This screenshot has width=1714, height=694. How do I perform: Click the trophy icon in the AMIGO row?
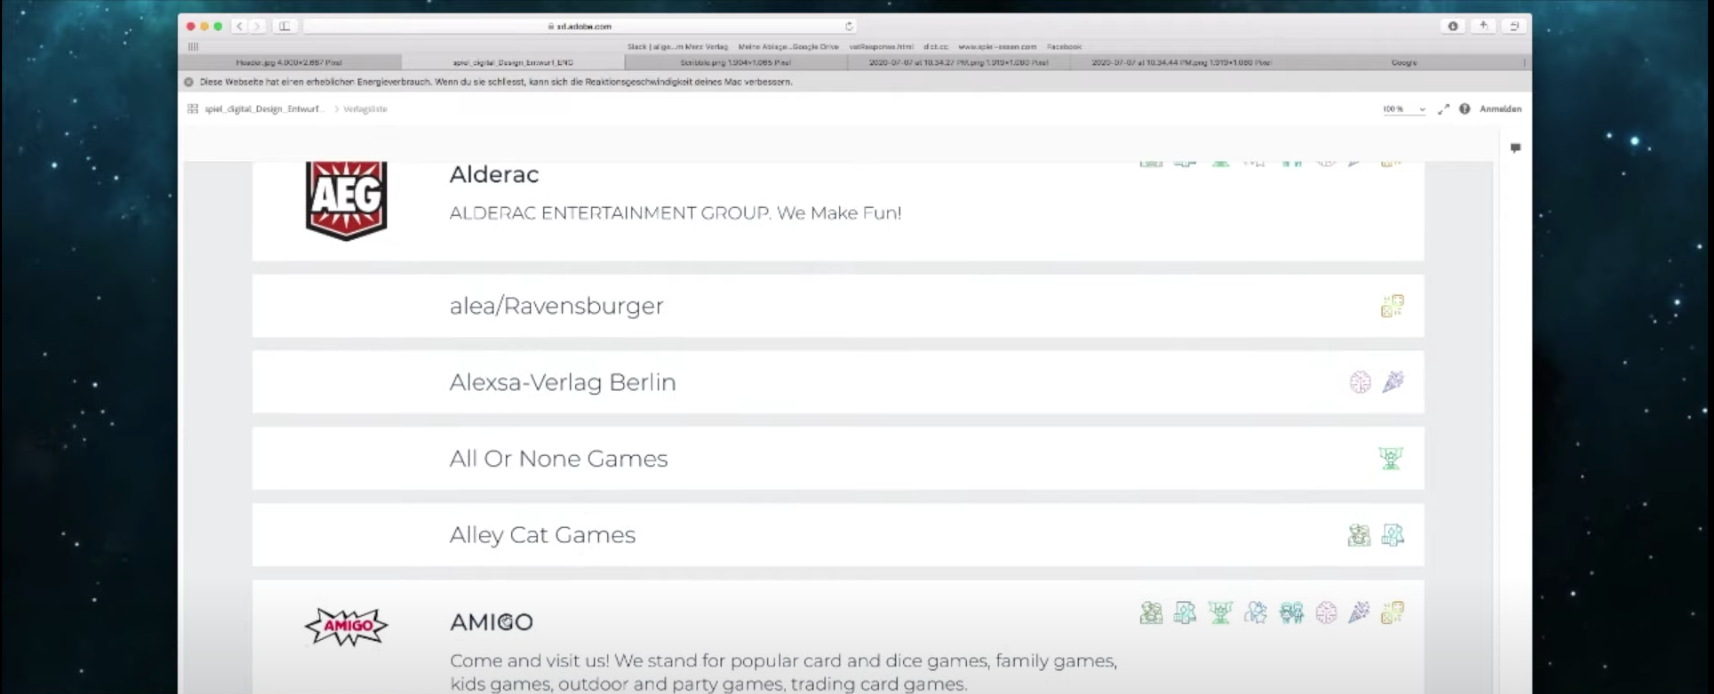(x=1220, y=612)
